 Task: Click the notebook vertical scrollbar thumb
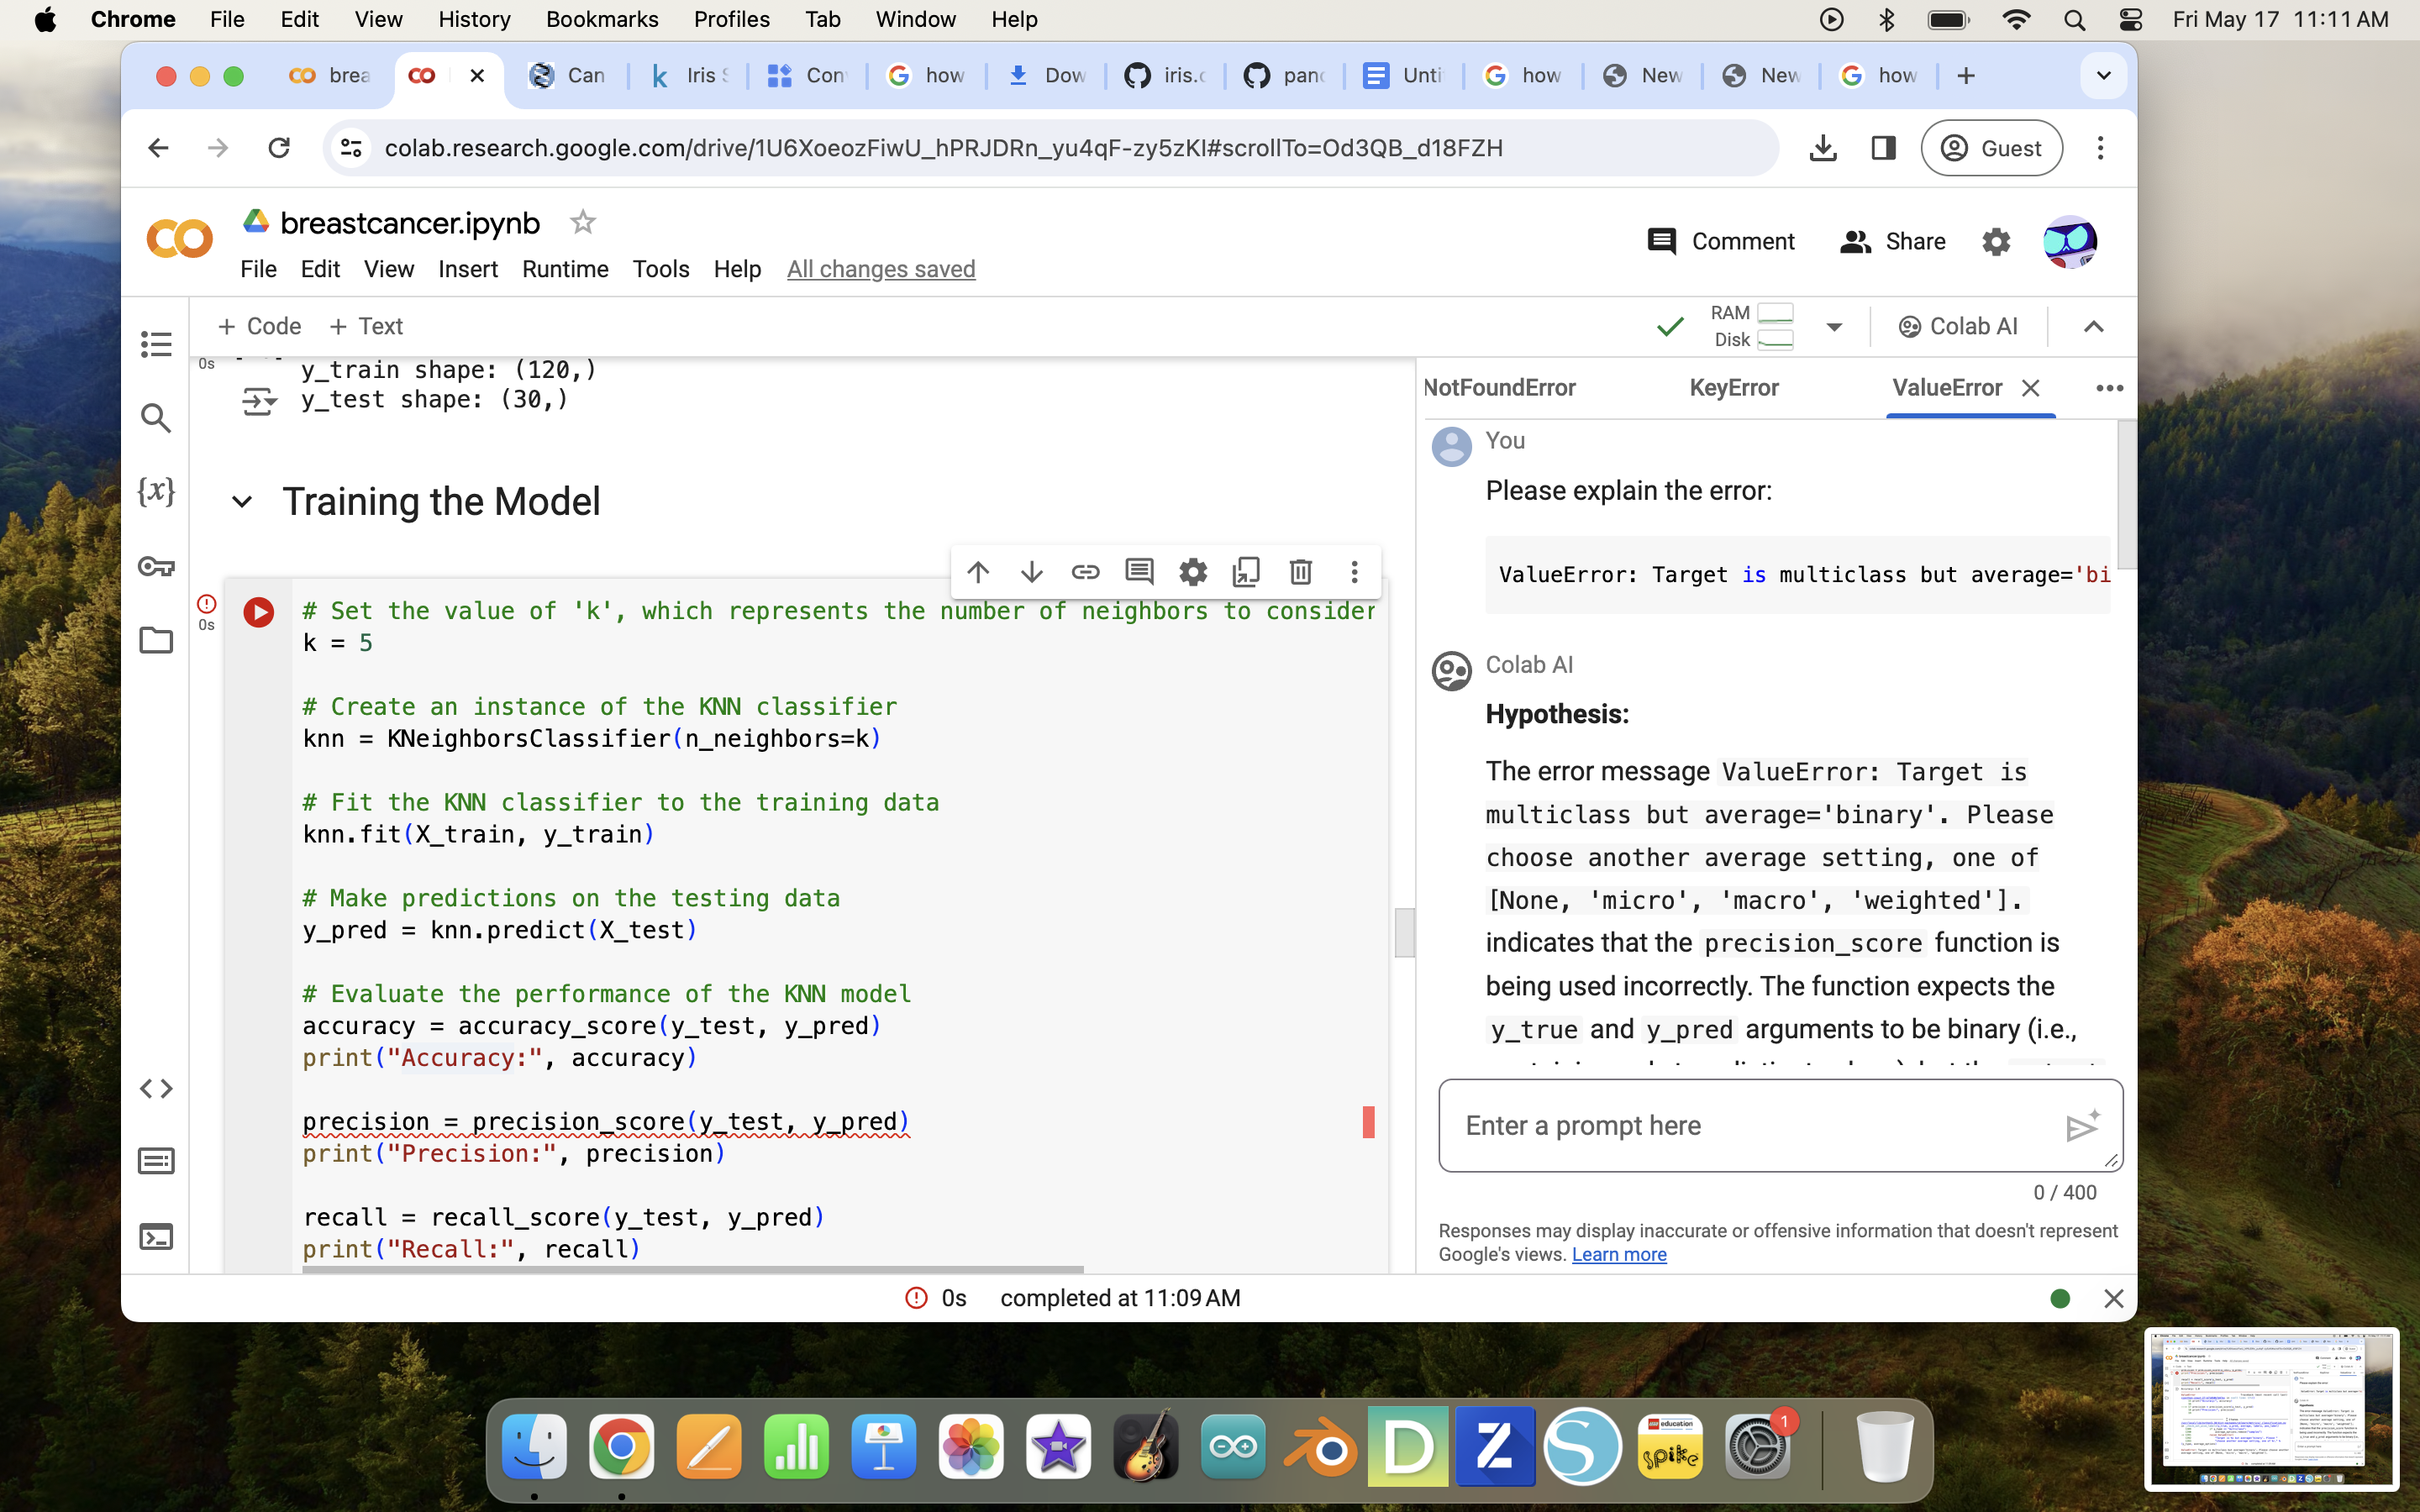point(1404,932)
